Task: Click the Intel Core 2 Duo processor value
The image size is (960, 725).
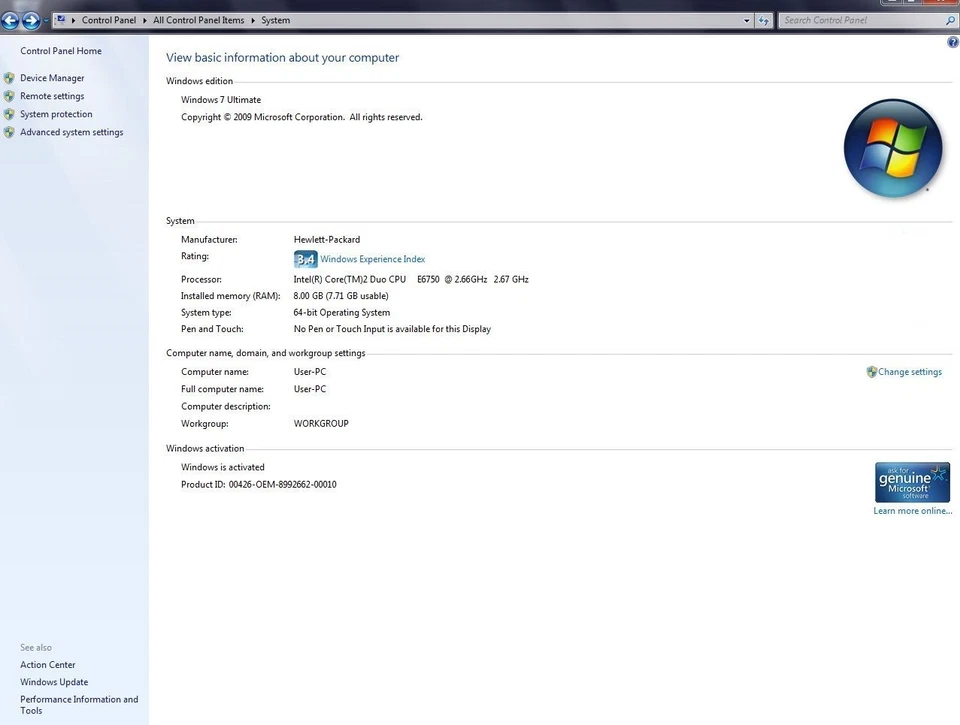Action: (x=411, y=279)
